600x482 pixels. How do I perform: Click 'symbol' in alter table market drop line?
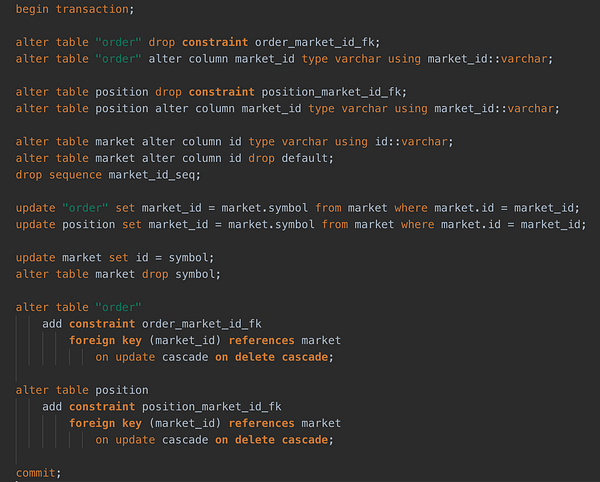click(195, 274)
